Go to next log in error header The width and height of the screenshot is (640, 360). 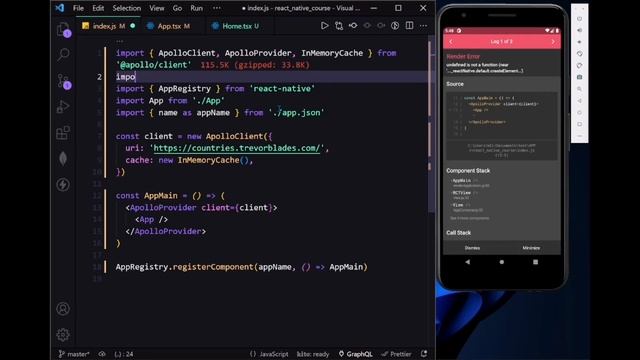point(553,41)
